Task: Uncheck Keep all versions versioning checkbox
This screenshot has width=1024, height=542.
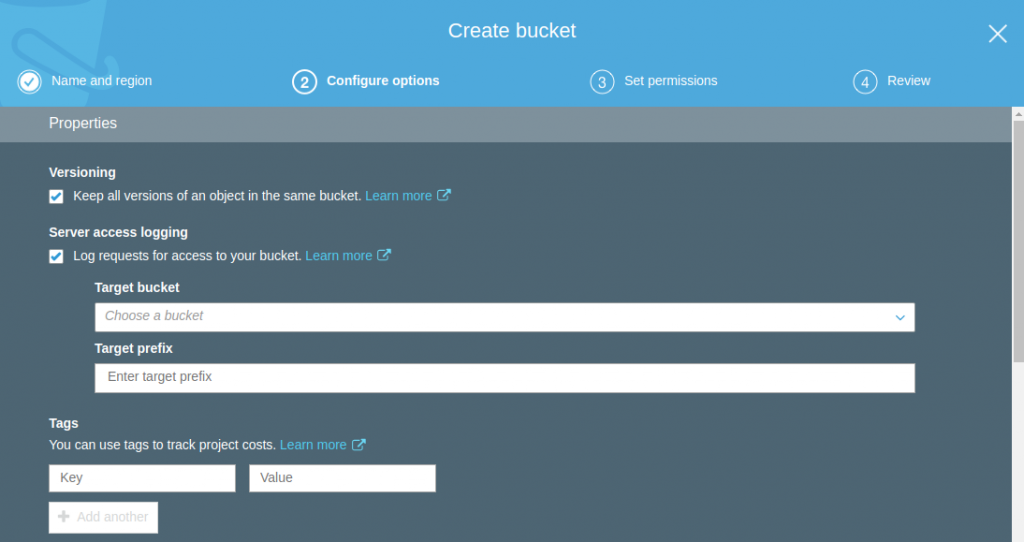Action: 56,197
